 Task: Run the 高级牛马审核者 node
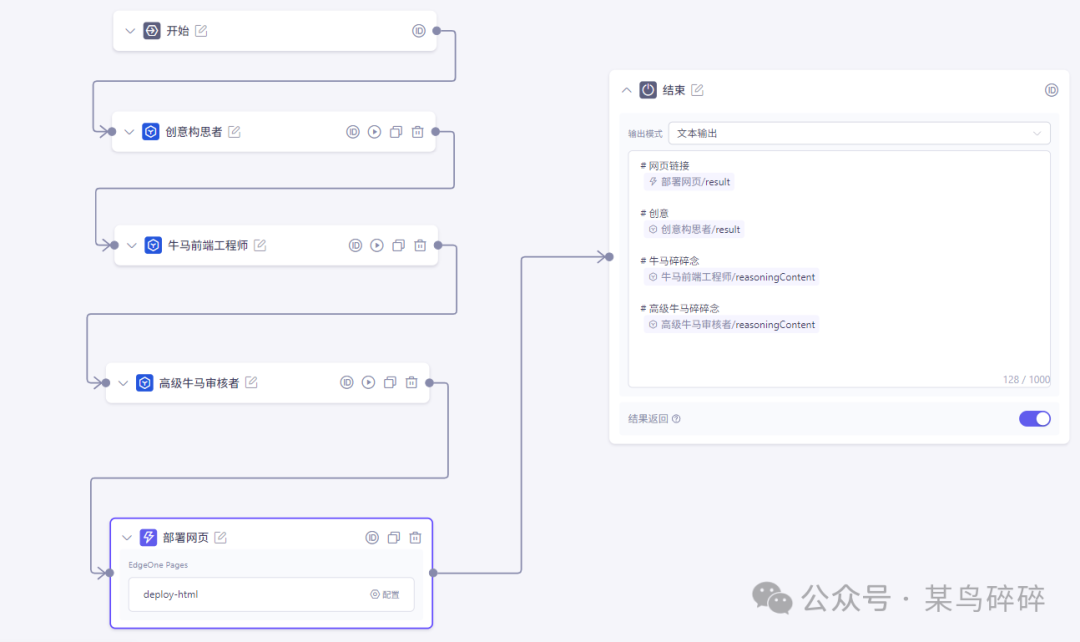(x=368, y=382)
